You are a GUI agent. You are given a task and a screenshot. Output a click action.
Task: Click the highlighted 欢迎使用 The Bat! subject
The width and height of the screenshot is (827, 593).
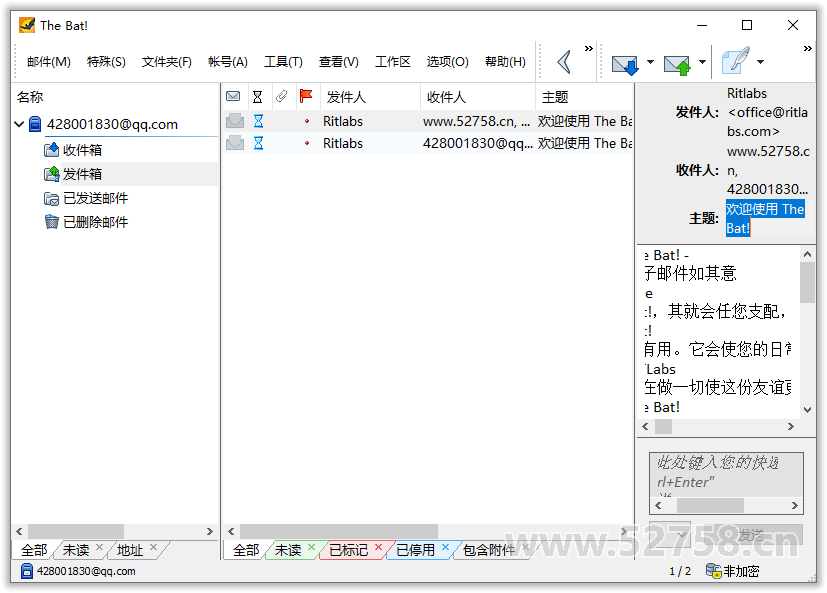point(764,218)
